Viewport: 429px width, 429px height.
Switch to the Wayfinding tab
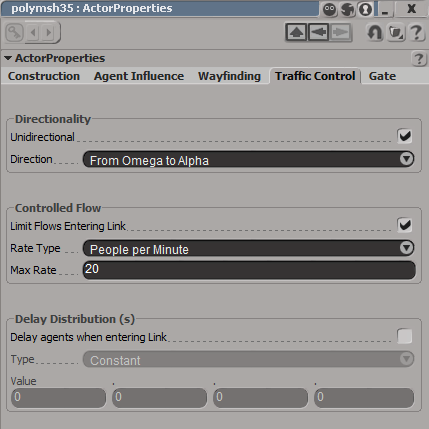click(x=229, y=76)
